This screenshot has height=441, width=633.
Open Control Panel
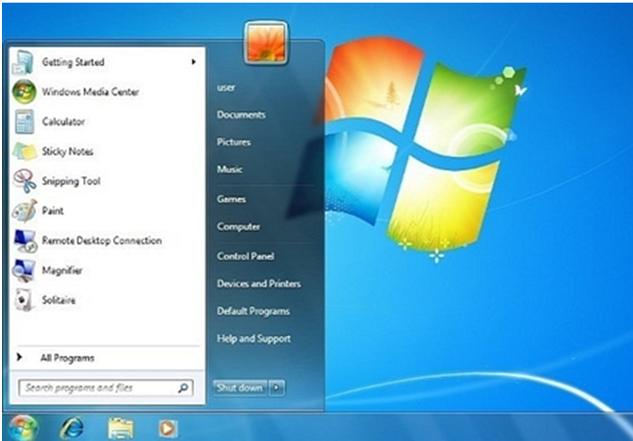(x=245, y=256)
